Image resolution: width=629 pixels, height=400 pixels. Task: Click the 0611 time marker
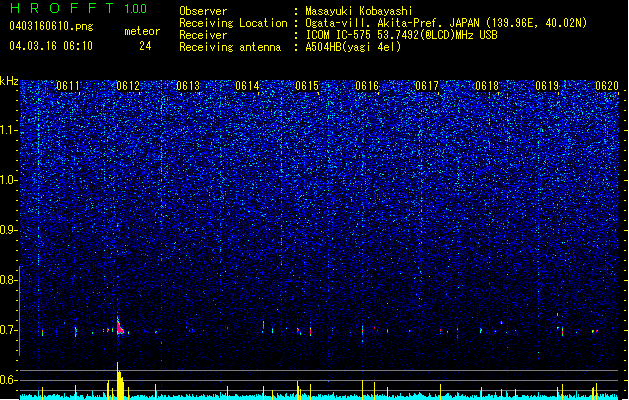68,86
